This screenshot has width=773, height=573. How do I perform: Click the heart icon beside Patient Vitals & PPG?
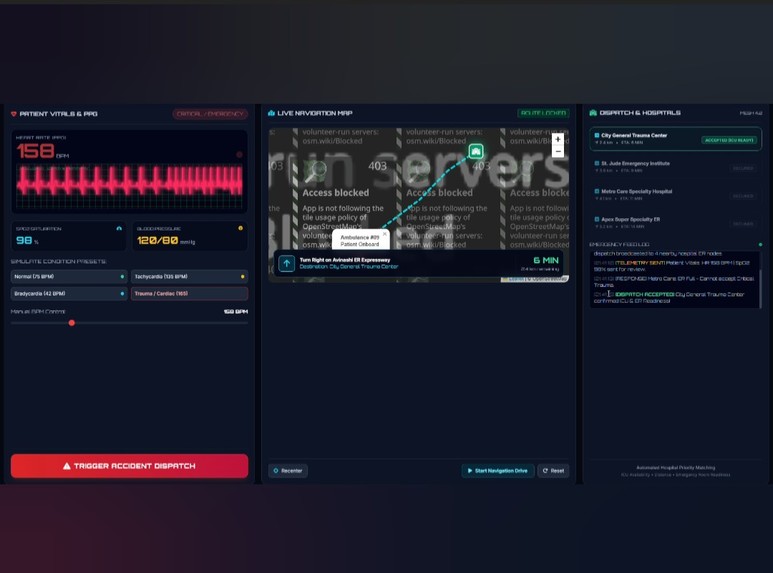point(14,114)
